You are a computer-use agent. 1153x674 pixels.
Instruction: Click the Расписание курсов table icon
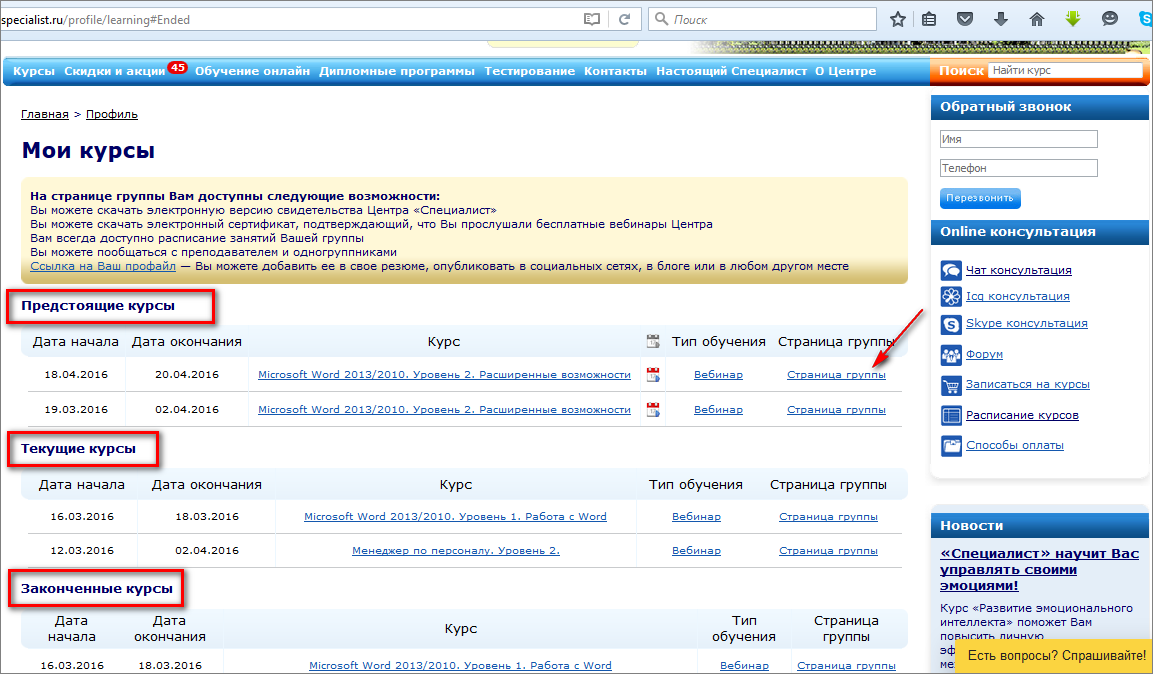[951, 415]
